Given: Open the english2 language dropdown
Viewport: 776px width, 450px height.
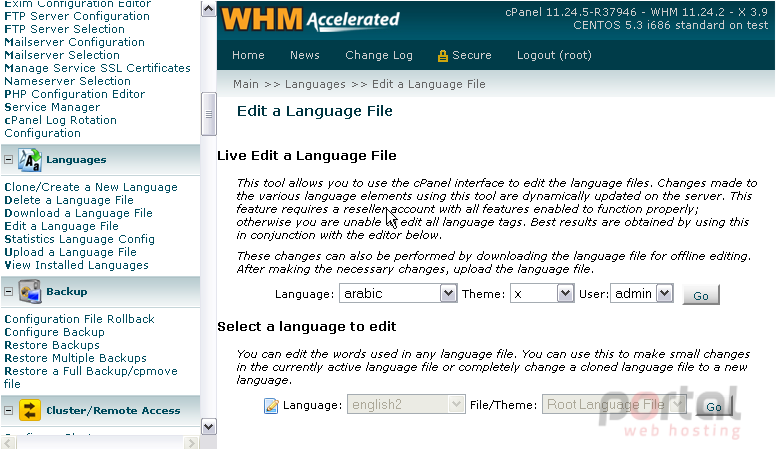Looking at the screenshot, I should click(x=406, y=404).
